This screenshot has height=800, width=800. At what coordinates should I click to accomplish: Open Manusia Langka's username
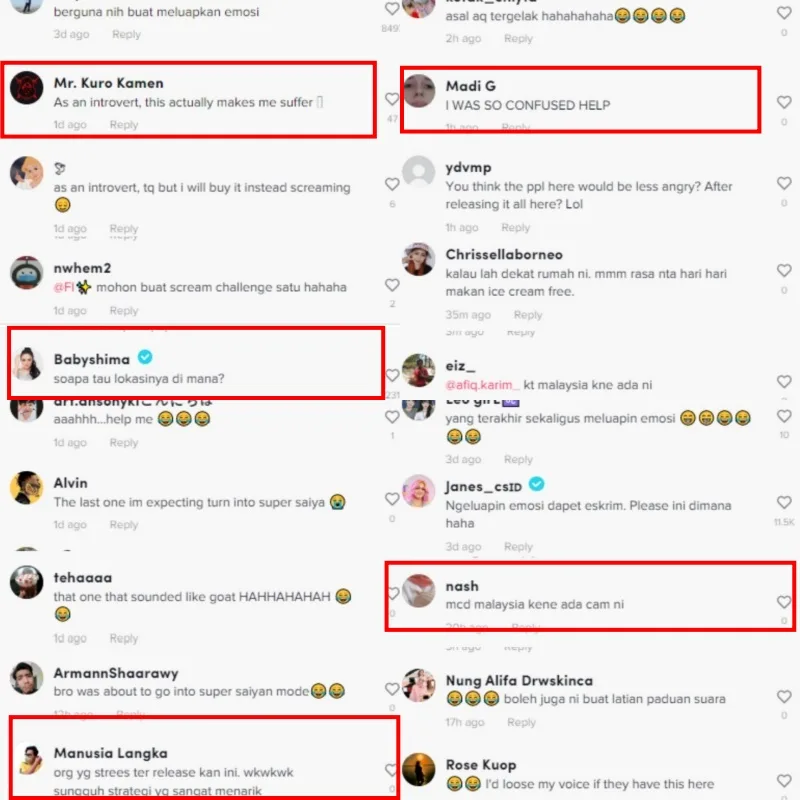(x=111, y=753)
